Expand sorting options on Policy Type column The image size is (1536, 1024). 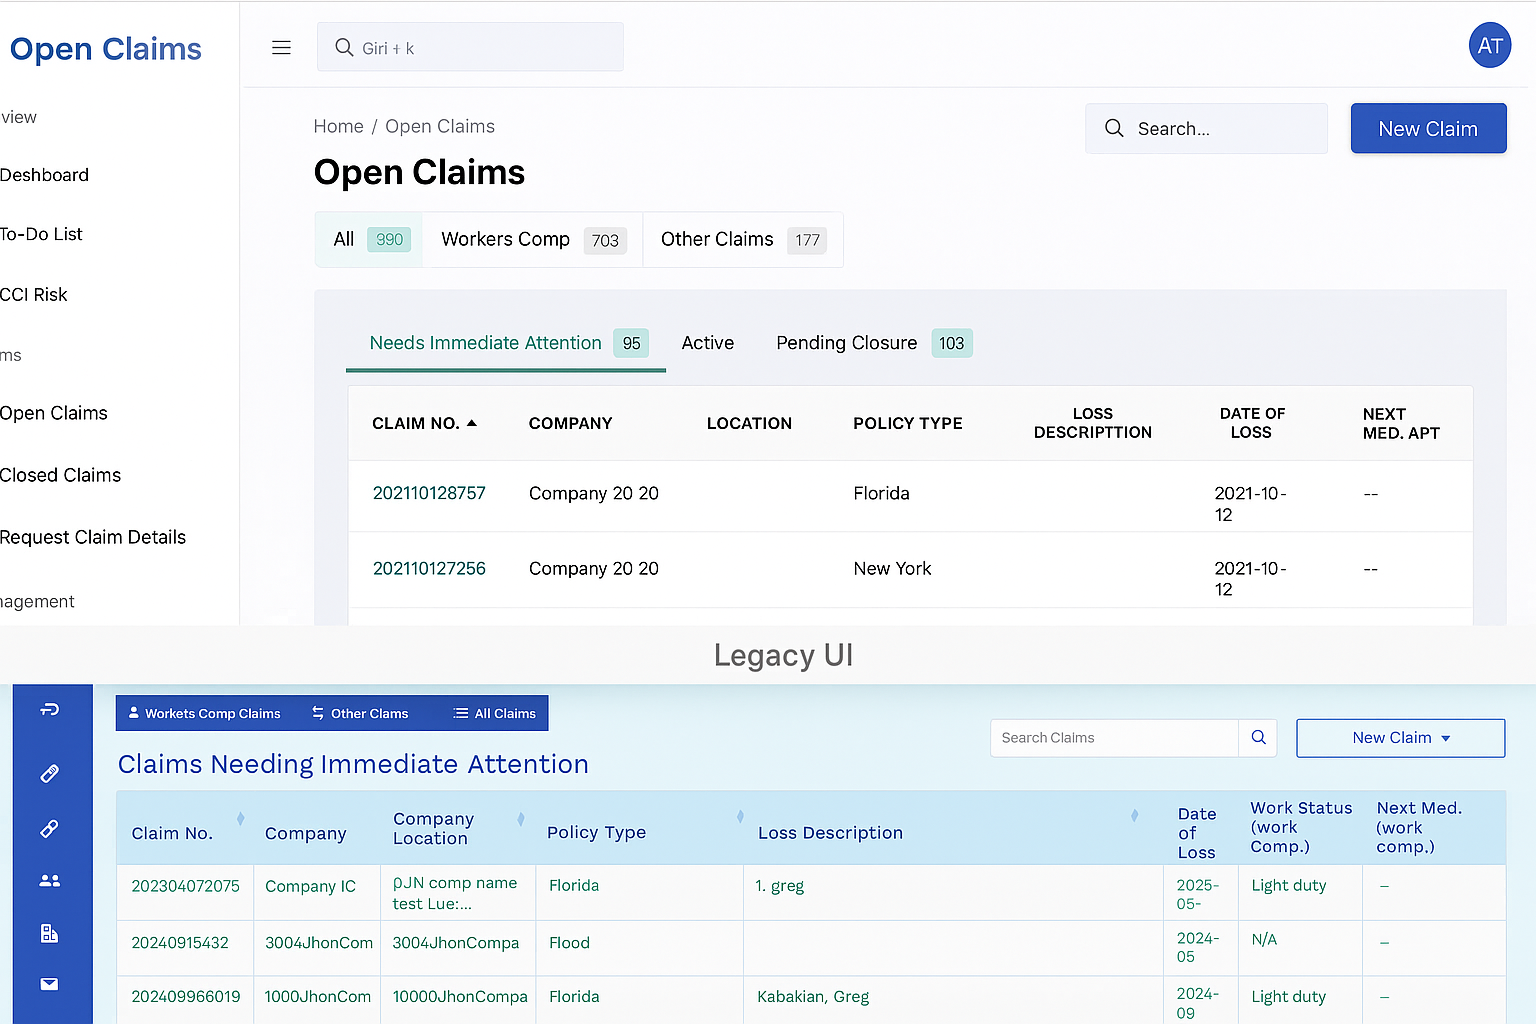(x=740, y=816)
